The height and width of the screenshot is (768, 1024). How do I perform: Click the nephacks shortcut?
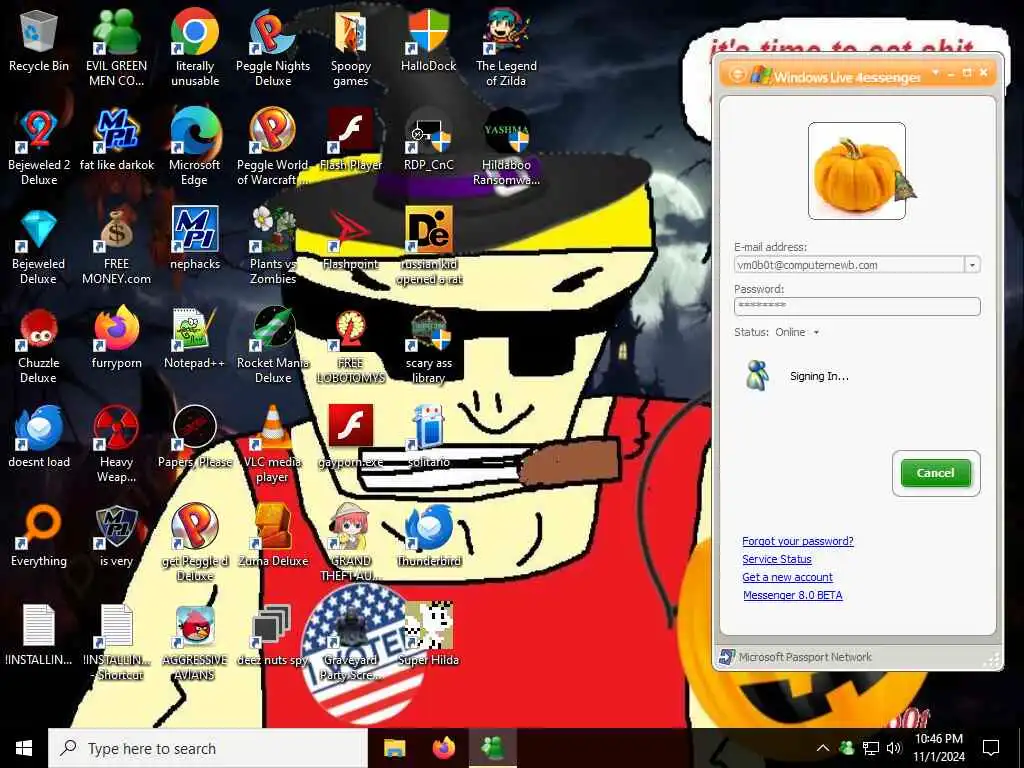coord(195,230)
